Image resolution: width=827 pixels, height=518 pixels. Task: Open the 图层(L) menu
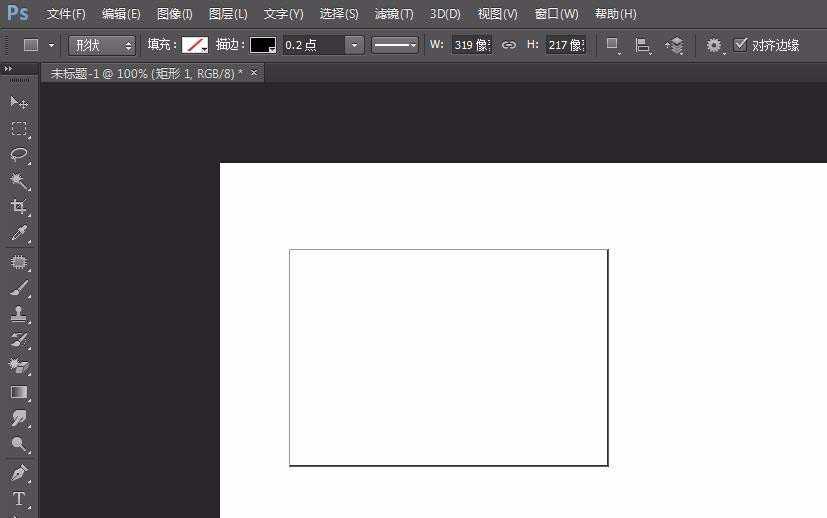(x=228, y=14)
